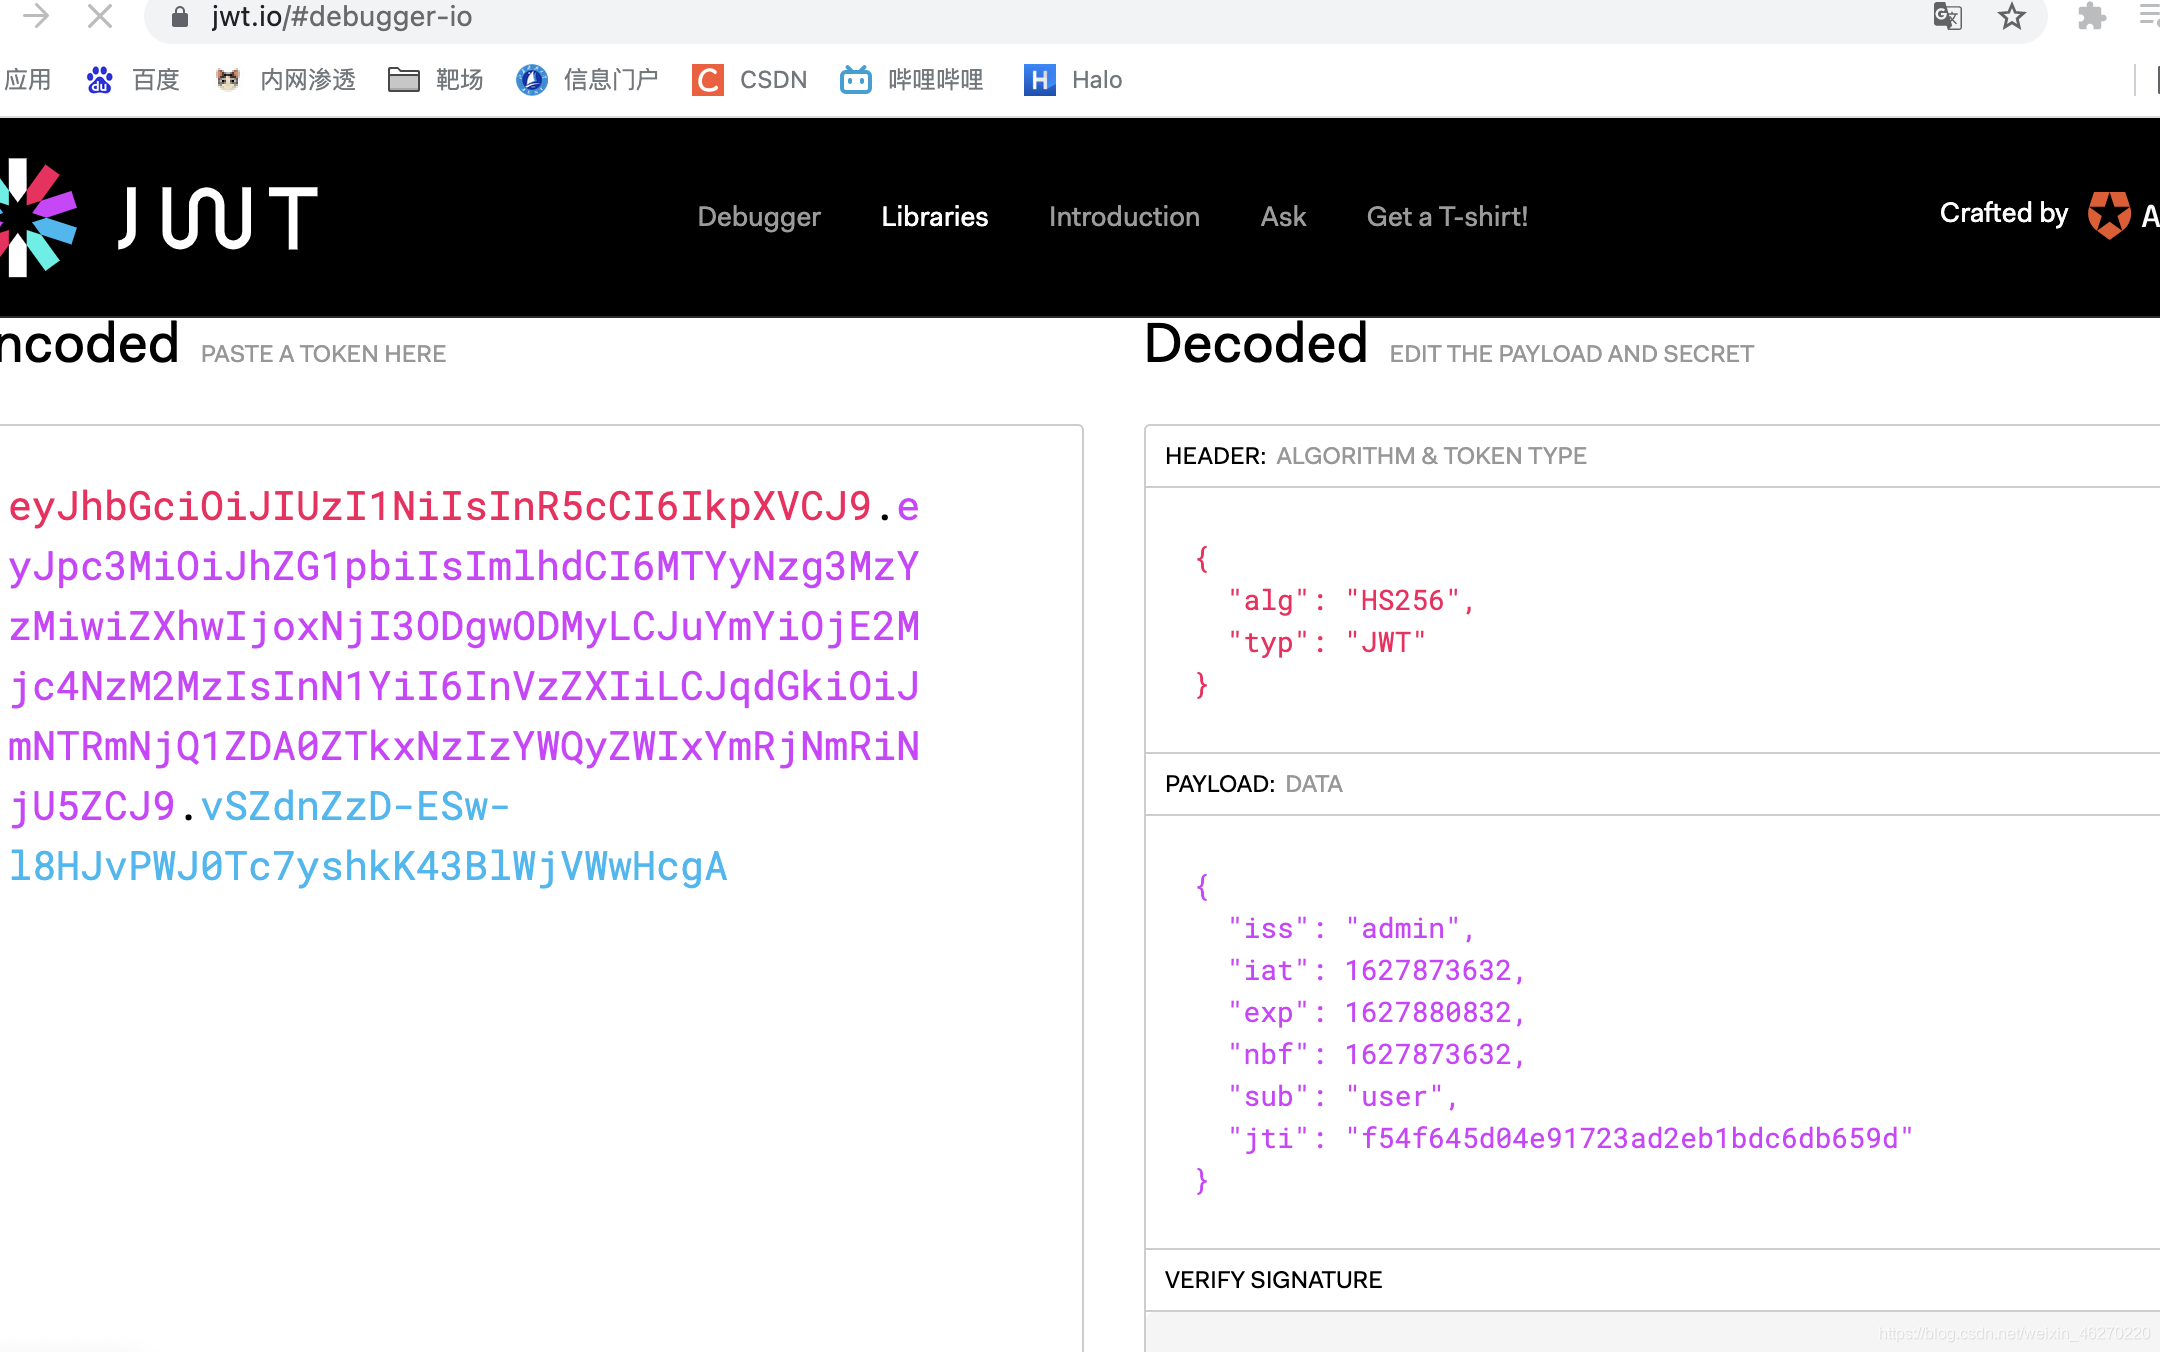Click the stop loading X button
2160x1352 pixels.
pos(100,16)
